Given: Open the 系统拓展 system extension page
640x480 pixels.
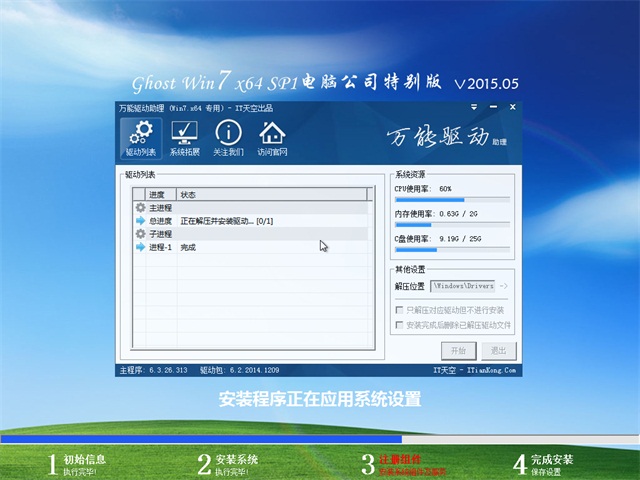Looking at the screenshot, I should (184, 138).
